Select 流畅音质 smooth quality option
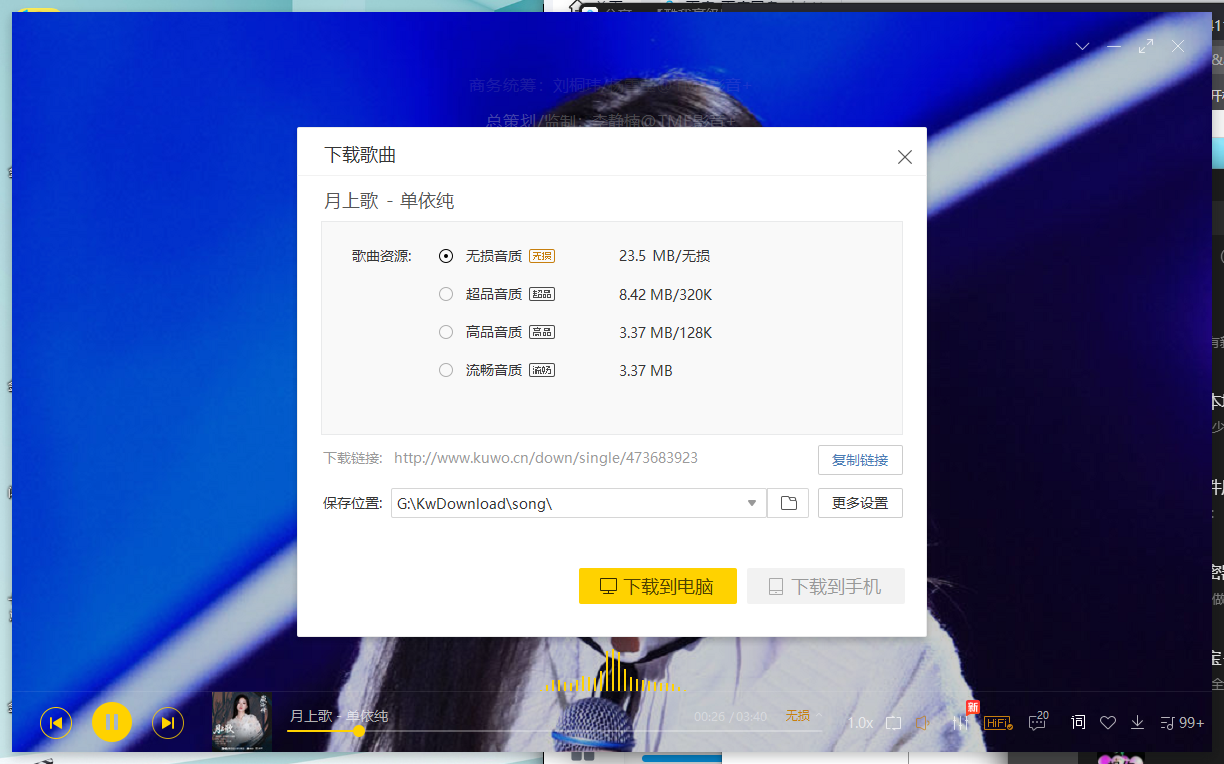 tap(446, 370)
